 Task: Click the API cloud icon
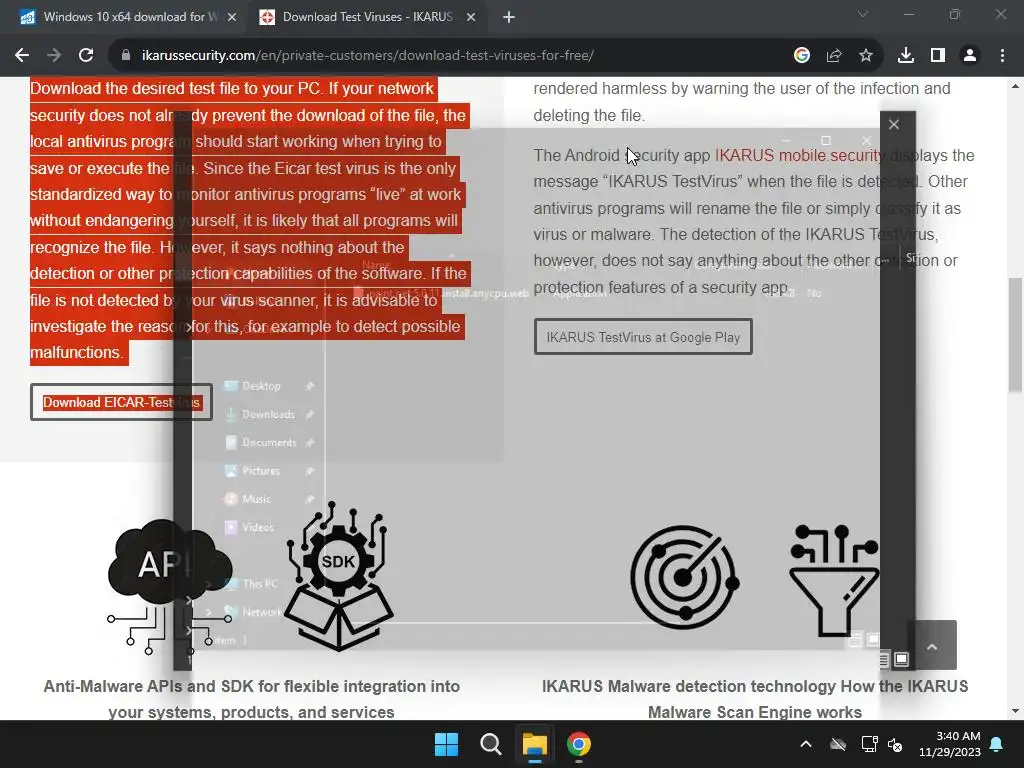coord(170,585)
